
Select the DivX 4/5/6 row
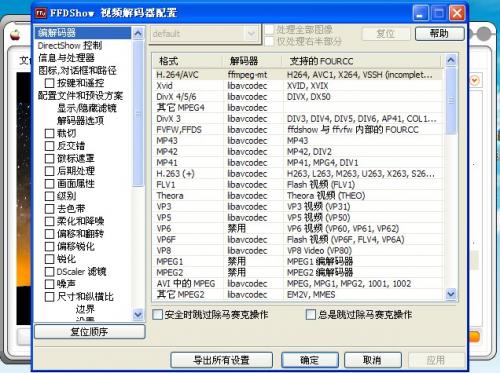(298, 97)
